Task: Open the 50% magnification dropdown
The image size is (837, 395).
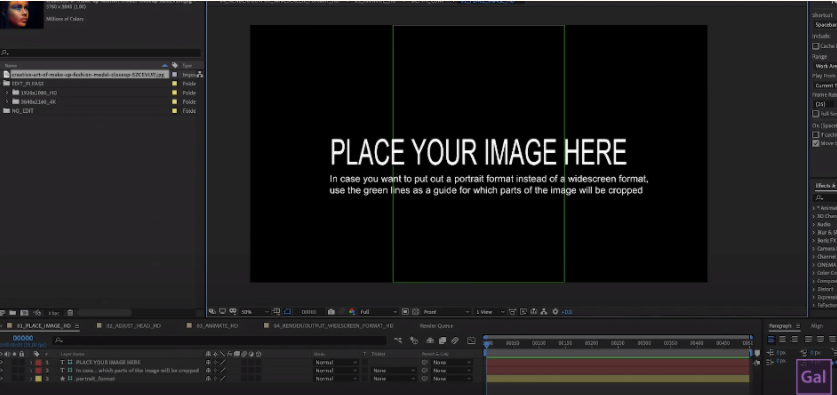Action: pos(255,312)
